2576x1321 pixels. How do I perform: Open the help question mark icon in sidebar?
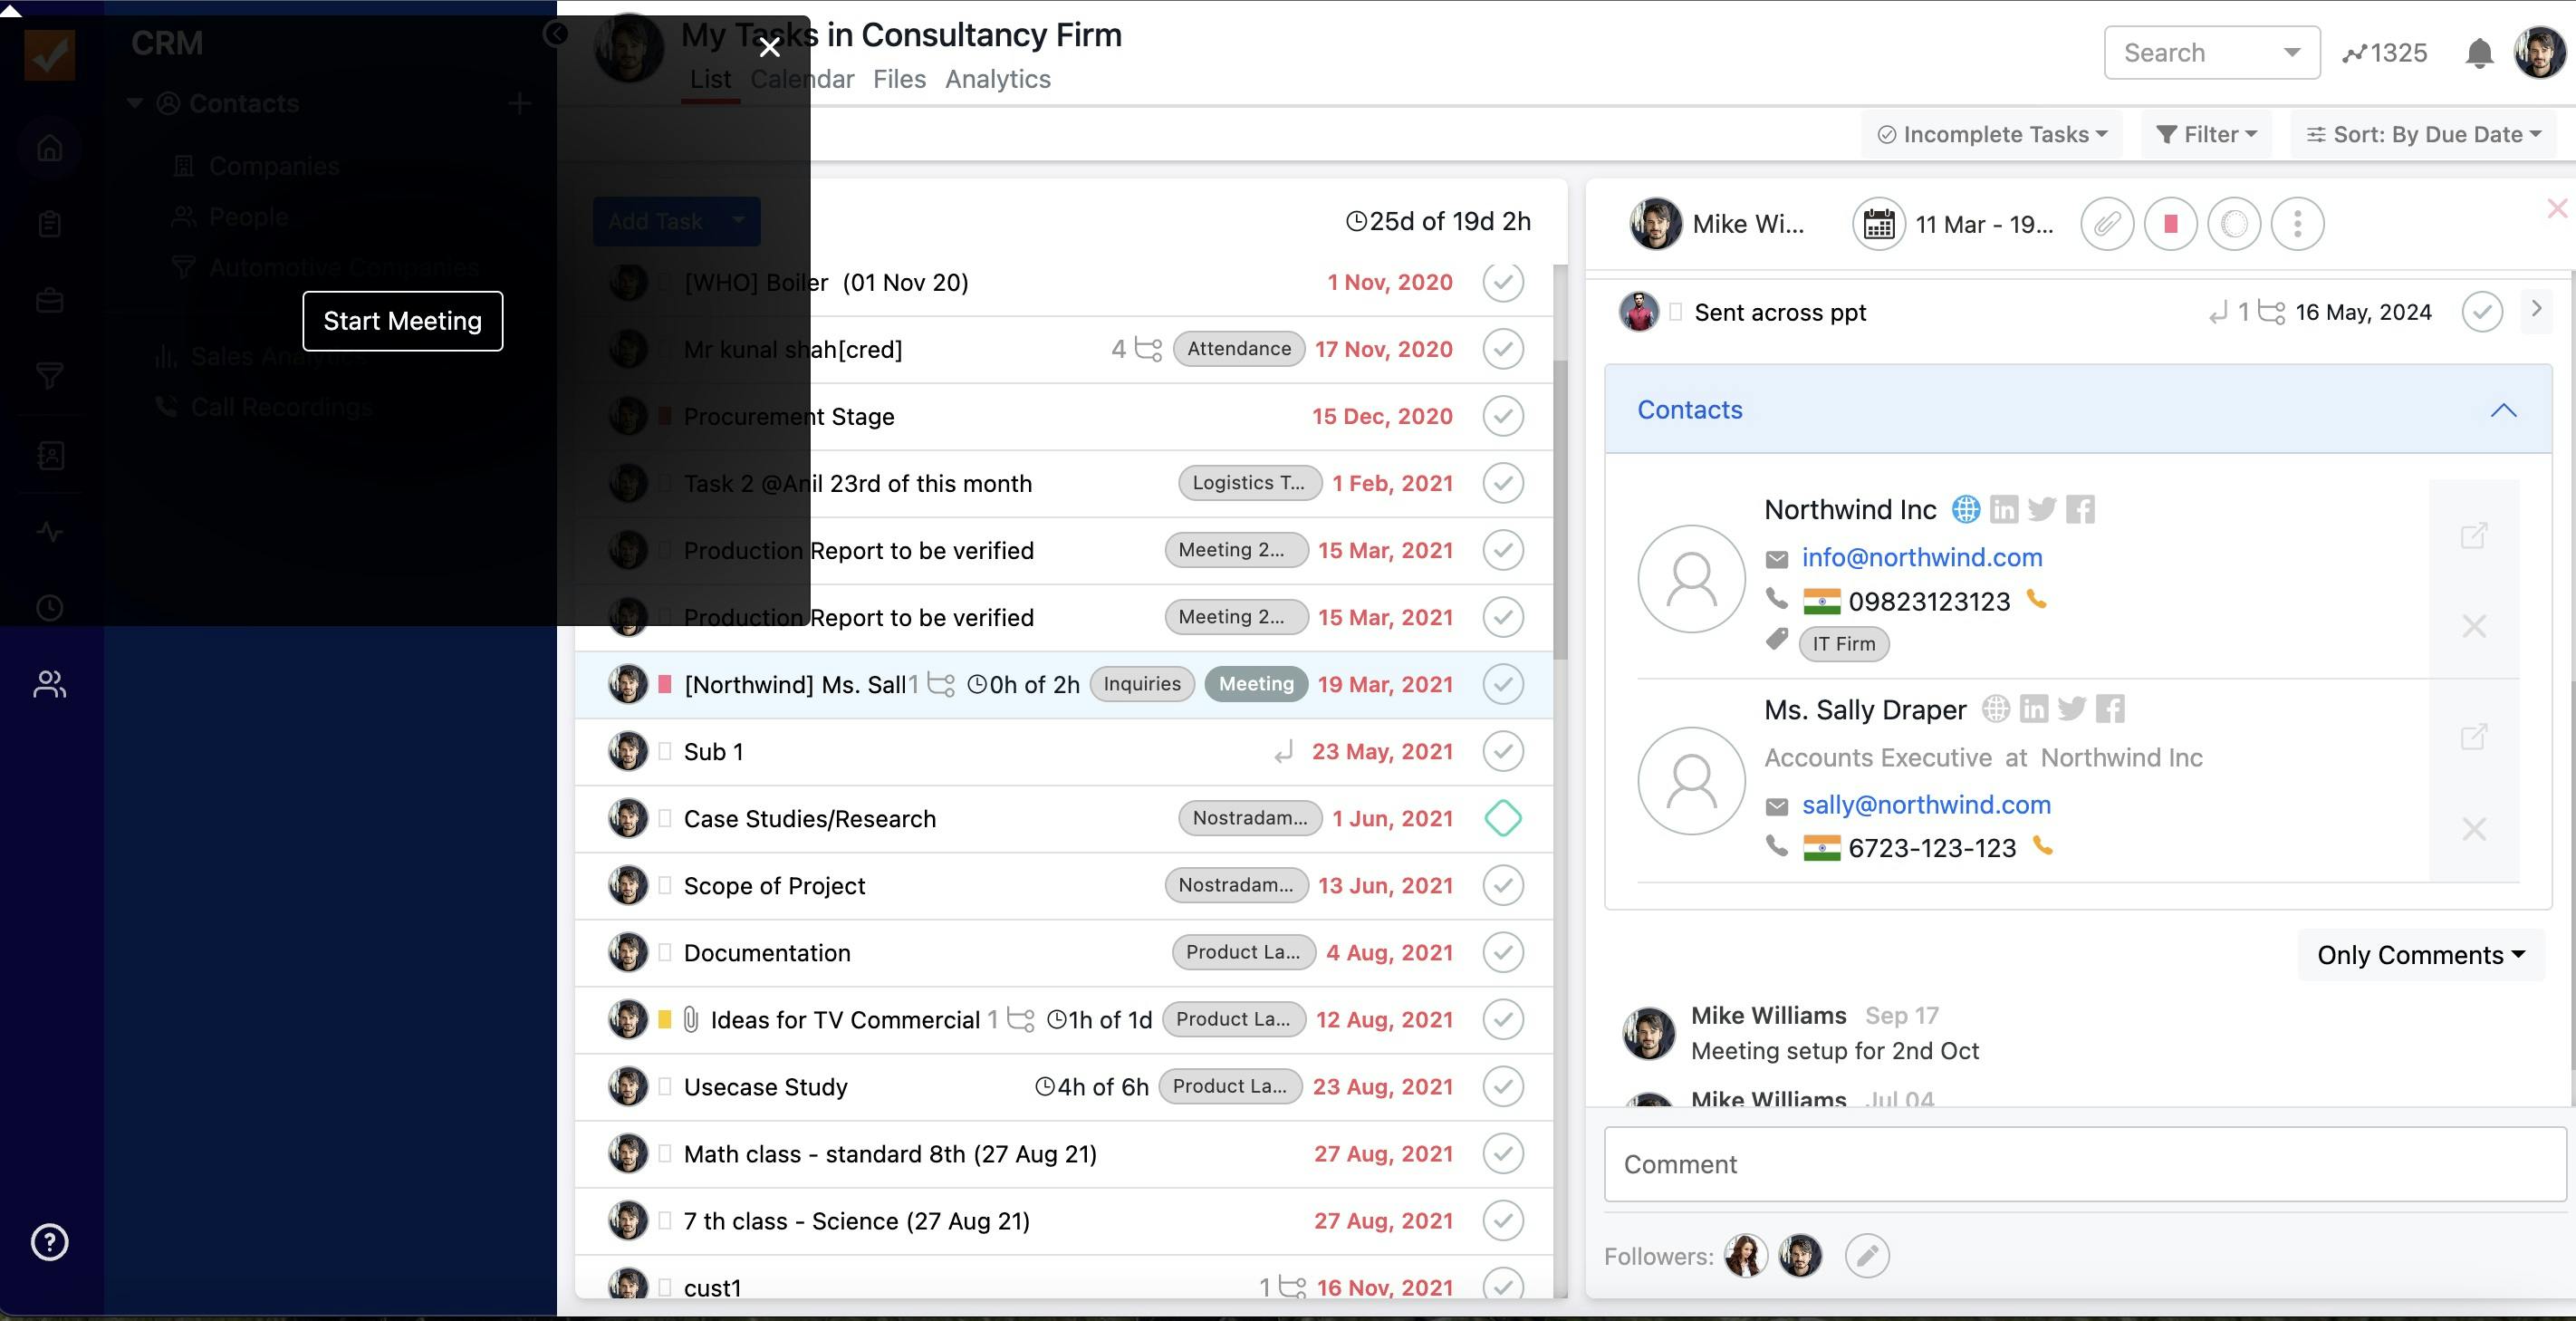point(49,1242)
